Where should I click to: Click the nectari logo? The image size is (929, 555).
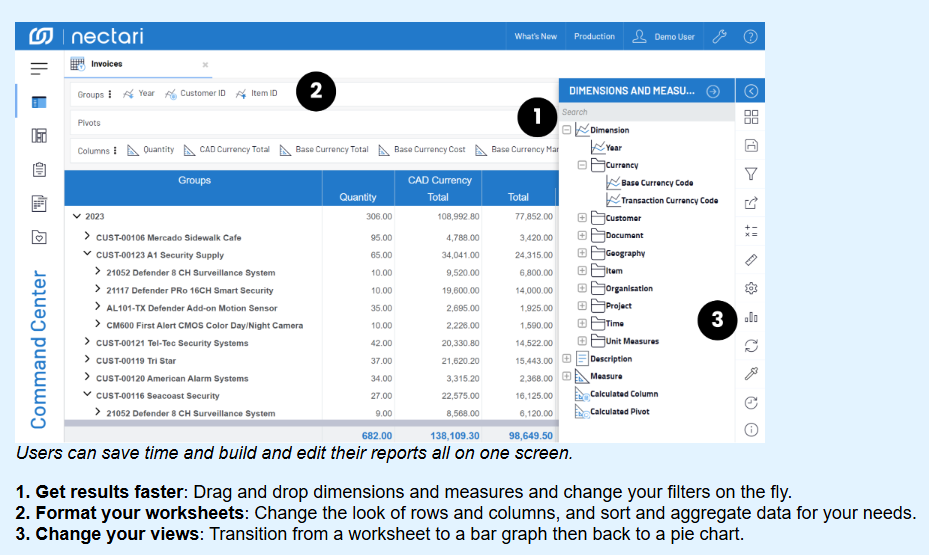click(87, 36)
